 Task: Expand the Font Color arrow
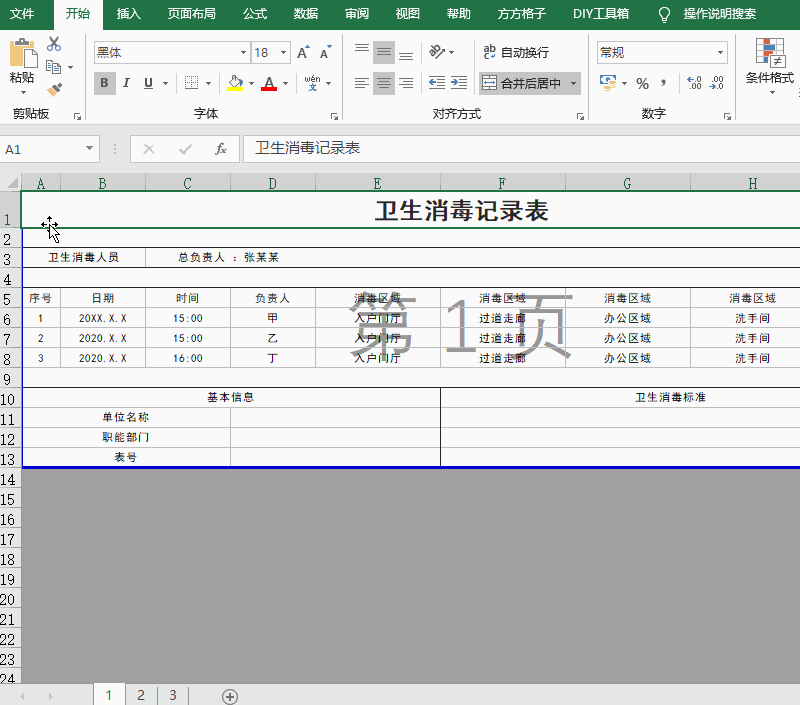pyautogui.click(x=285, y=83)
